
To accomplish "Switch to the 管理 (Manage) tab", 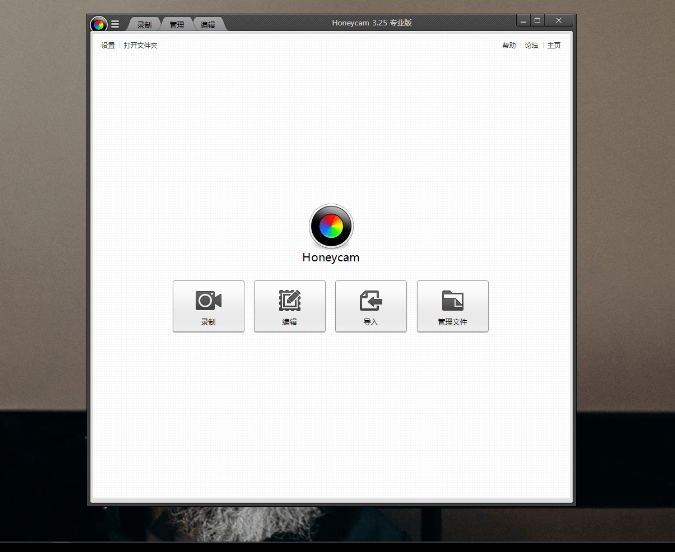I will click(176, 25).
